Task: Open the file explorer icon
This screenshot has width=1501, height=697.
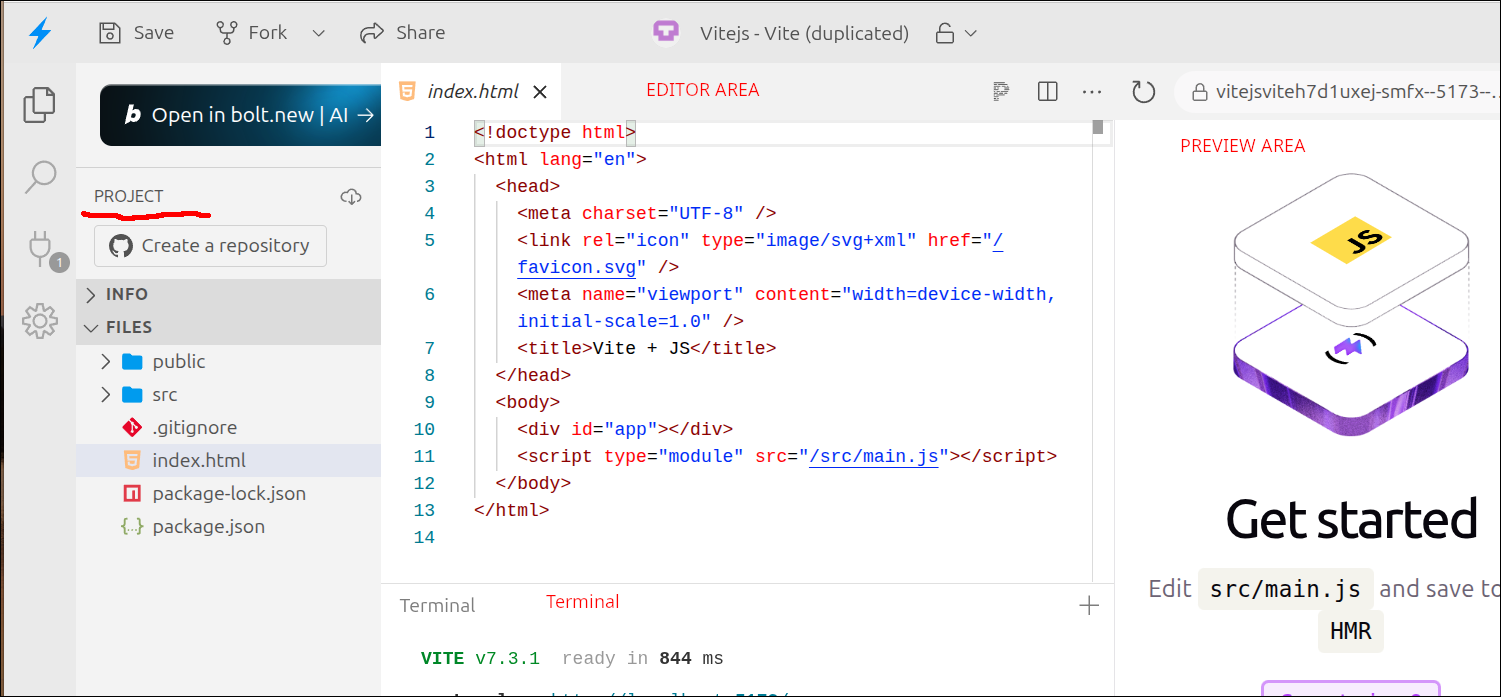Action: tap(39, 105)
